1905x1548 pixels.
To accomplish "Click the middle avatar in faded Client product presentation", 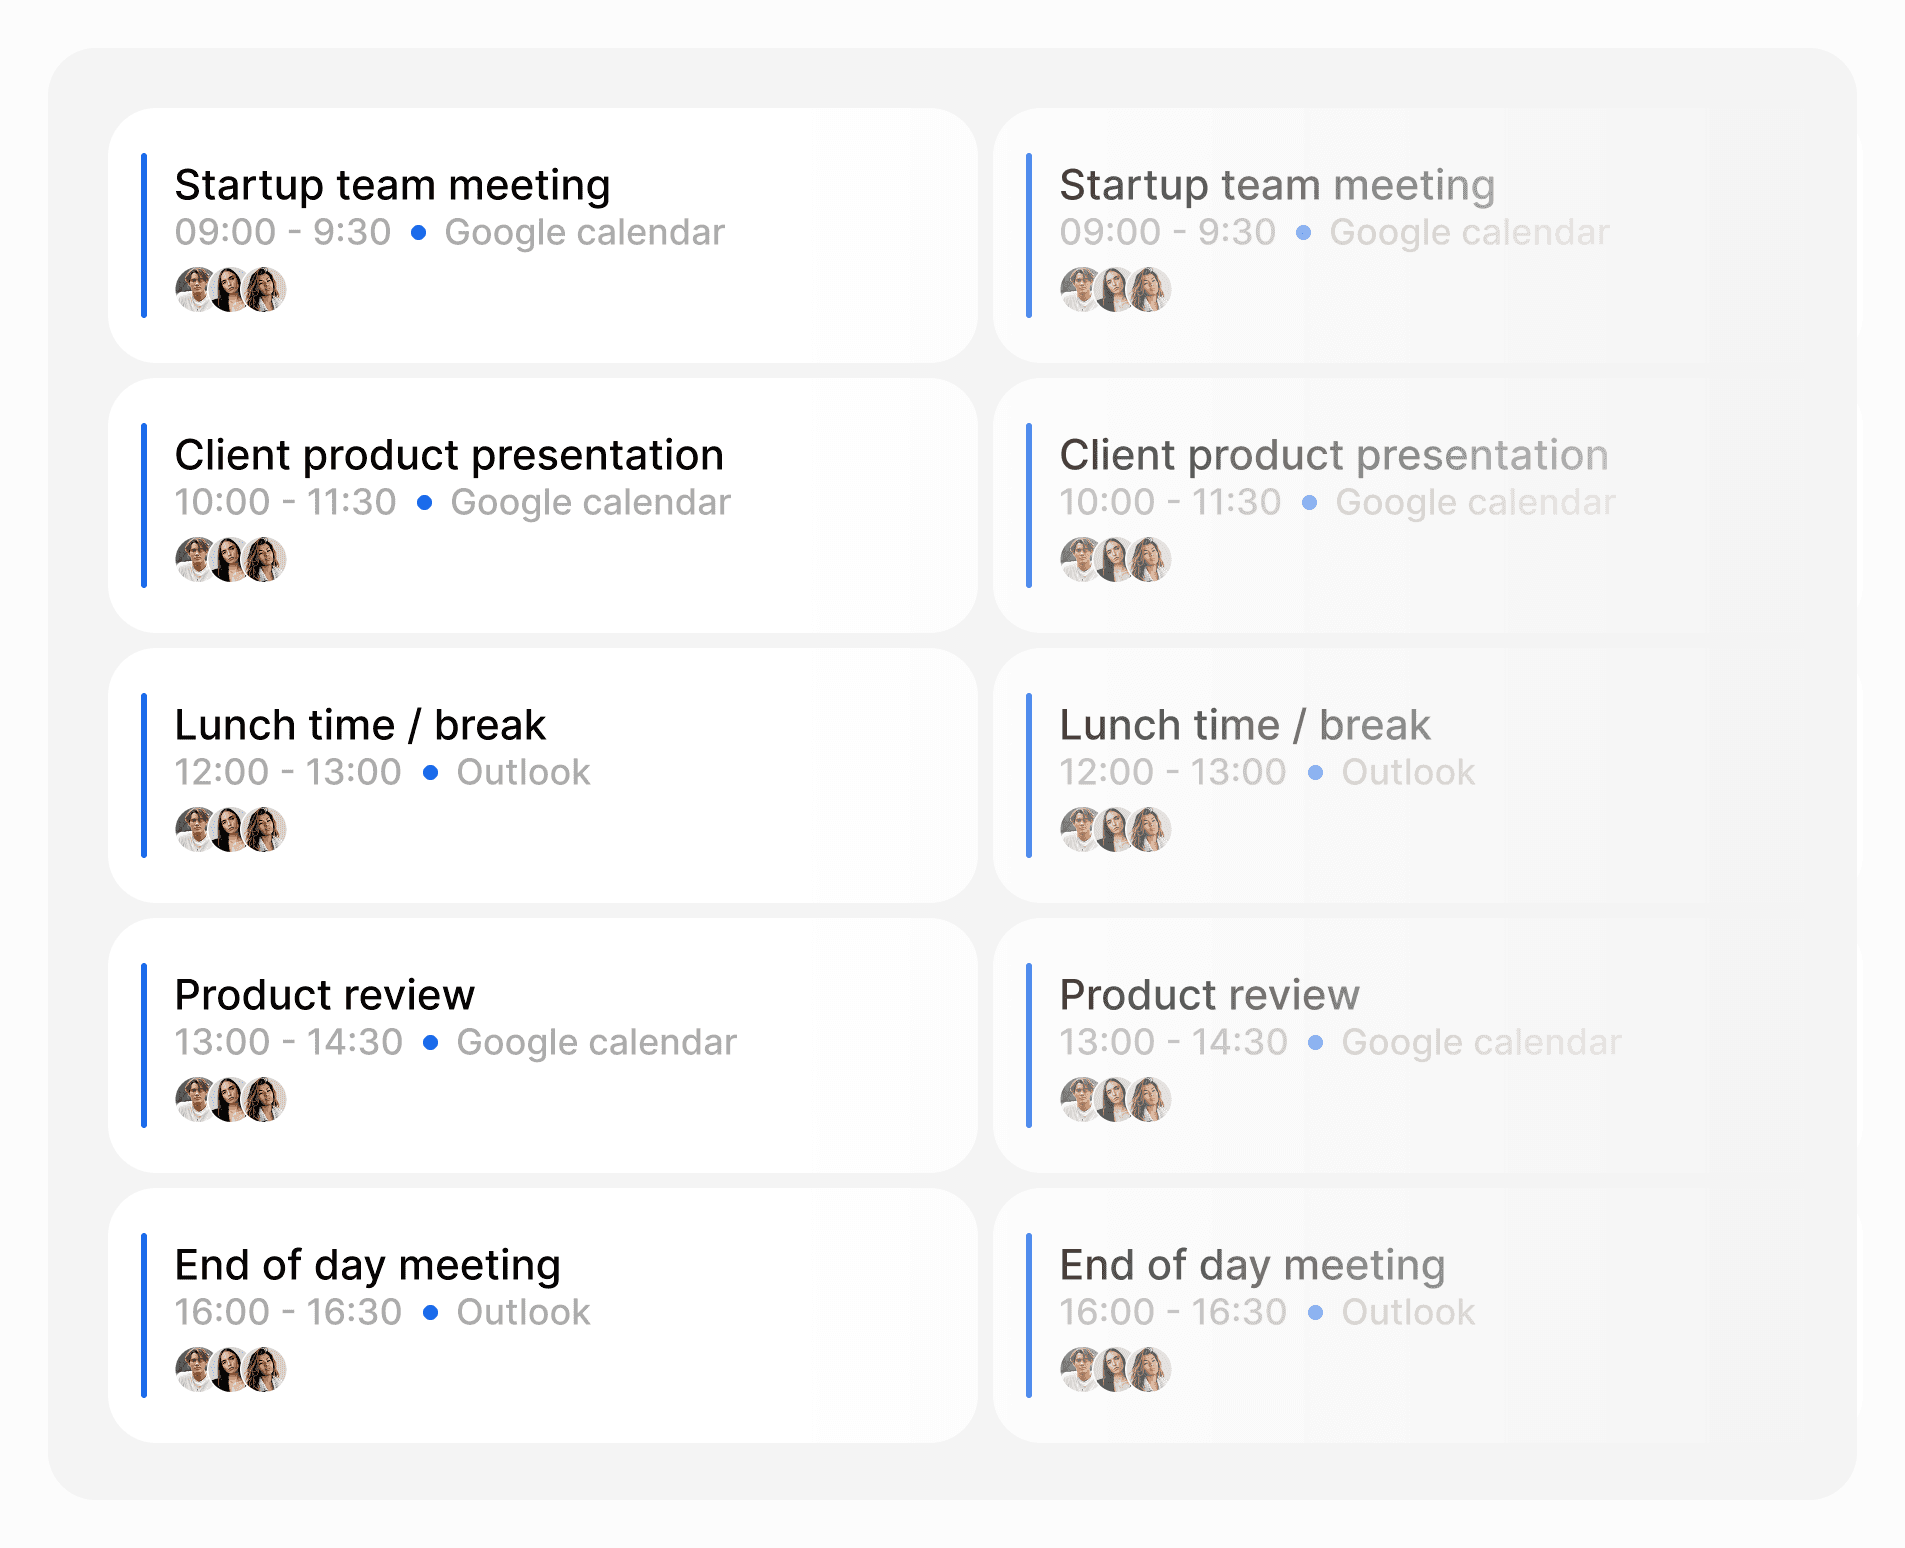I will pyautogui.click(x=1116, y=560).
